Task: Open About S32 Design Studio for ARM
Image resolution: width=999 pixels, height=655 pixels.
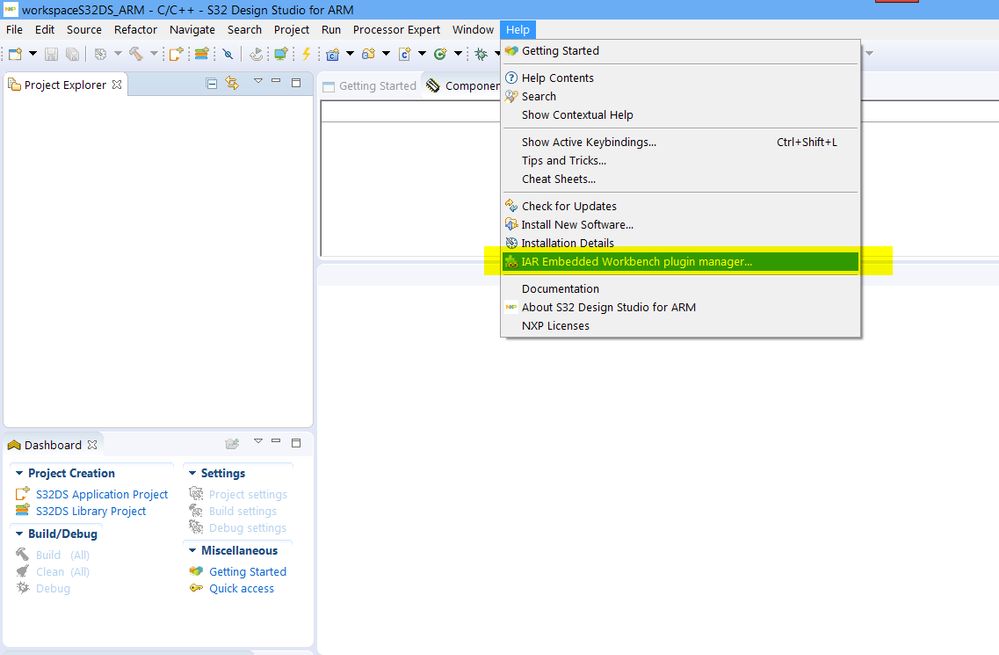Action: click(680, 307)
